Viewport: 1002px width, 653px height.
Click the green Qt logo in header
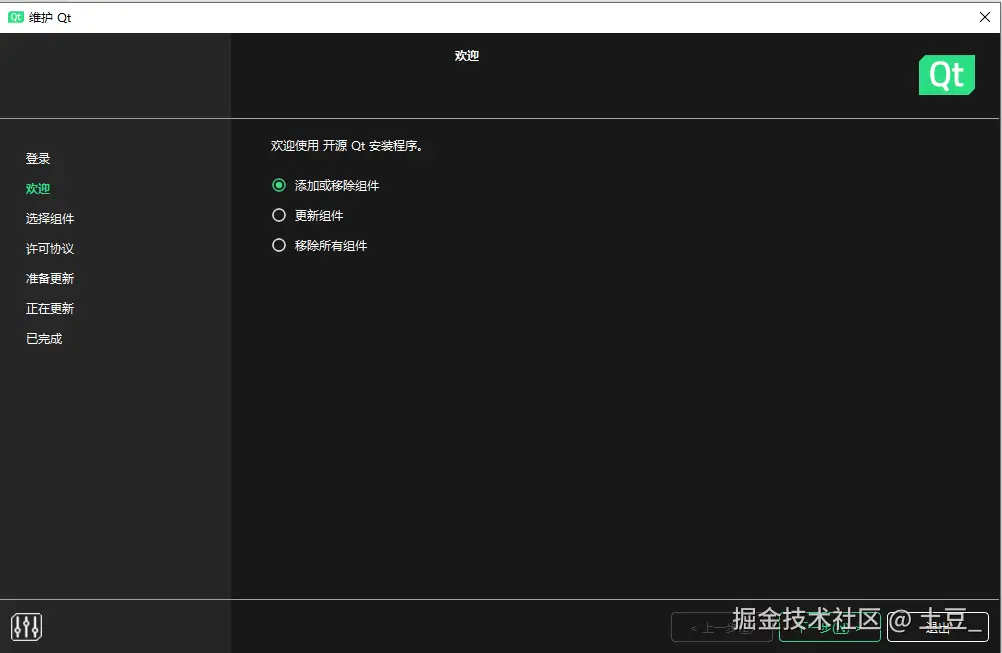pyautogui.click(x=946, y=75)
